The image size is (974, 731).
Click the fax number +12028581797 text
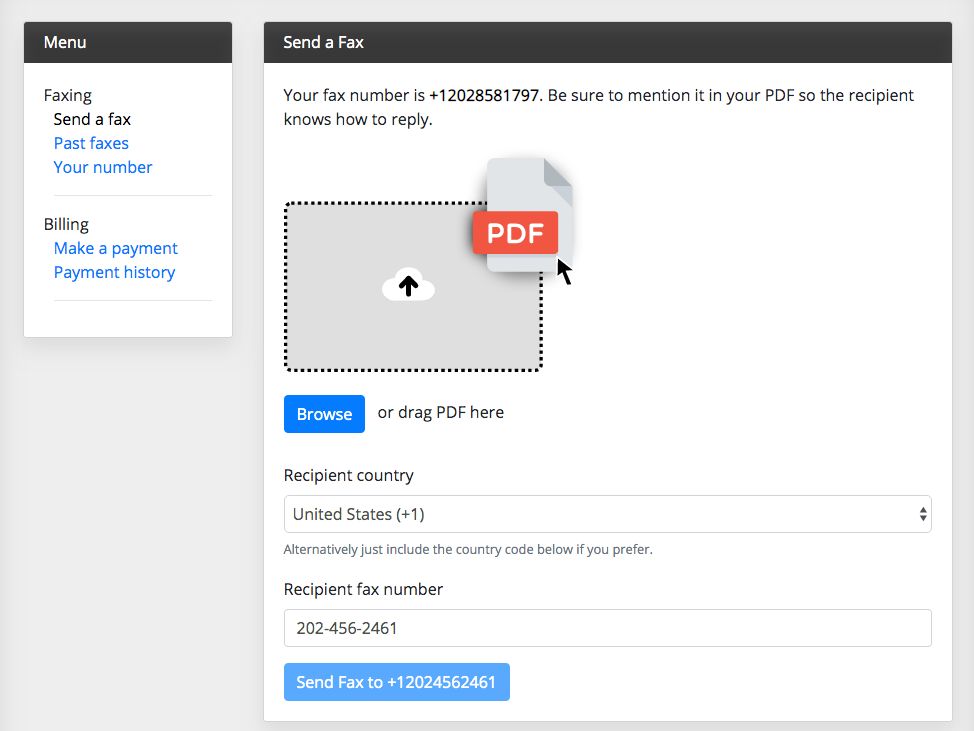[477, 95]
